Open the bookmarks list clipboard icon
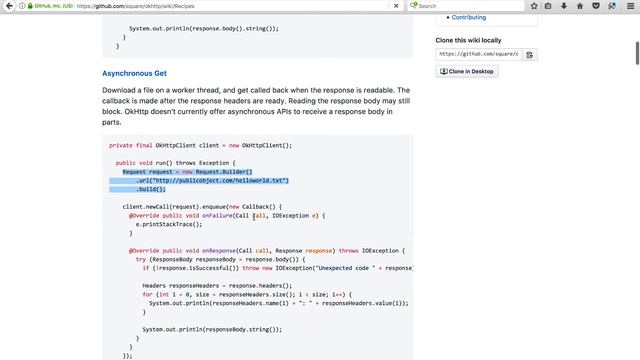The width and height of the screenshot is (640, 360). (548, 6)
